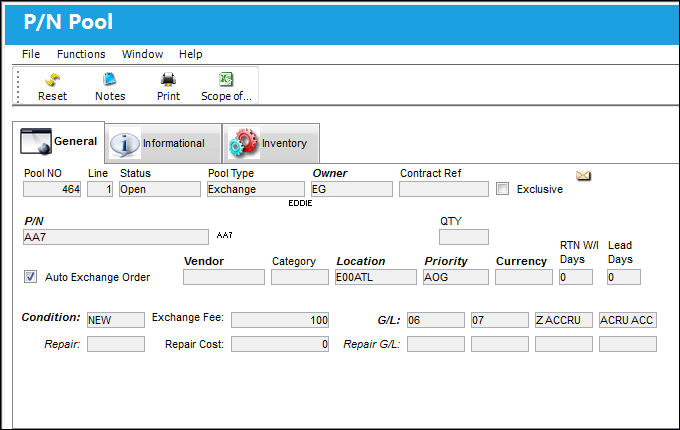Click the General tab window icon
680x430 pixels.
[36, 141]
